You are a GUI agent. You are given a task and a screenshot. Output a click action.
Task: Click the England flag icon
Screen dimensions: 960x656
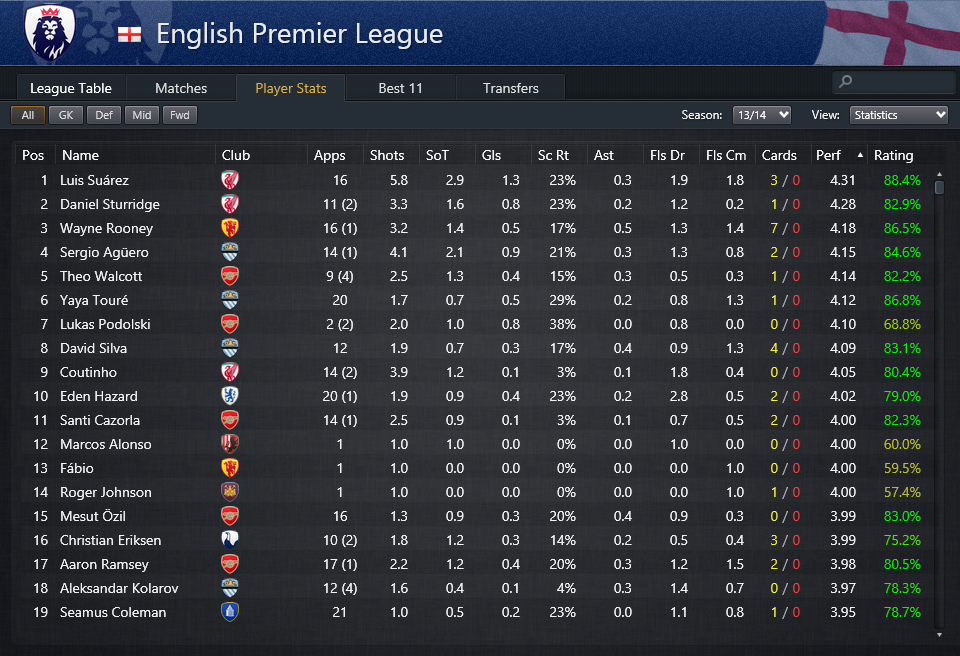click(x=129, y=35)
